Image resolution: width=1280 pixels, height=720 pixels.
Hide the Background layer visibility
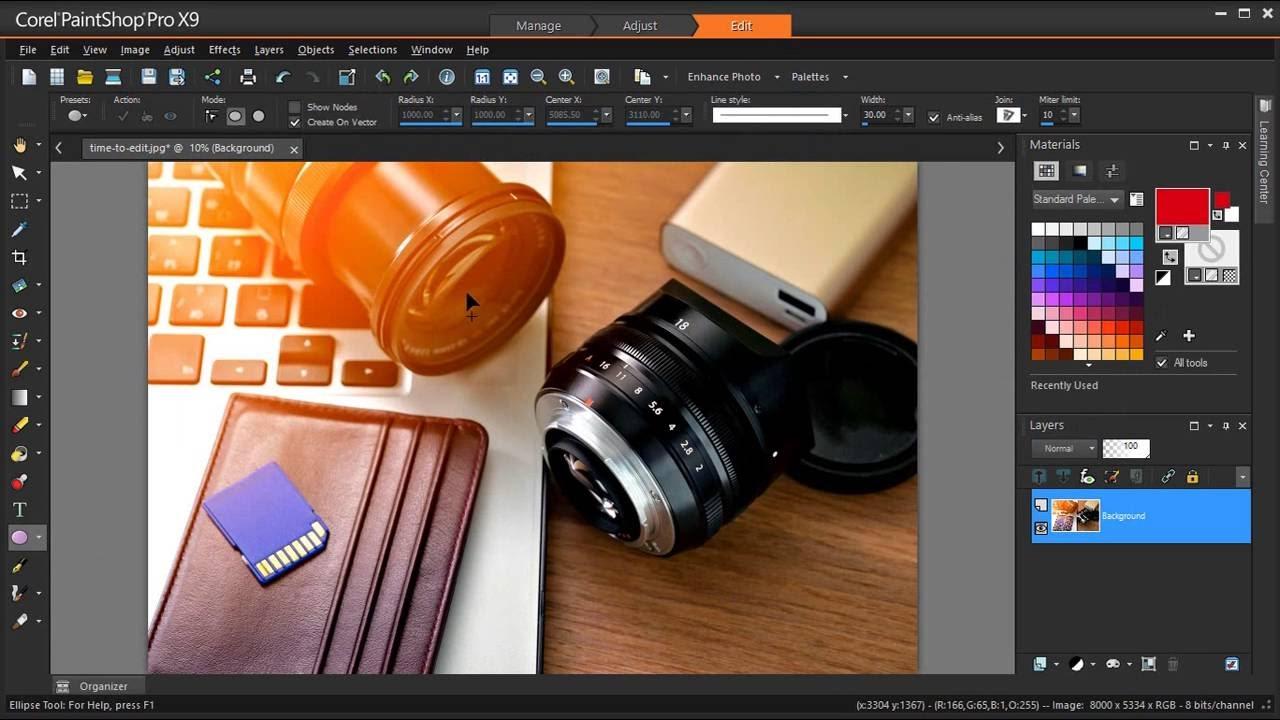coord(1041,528)
